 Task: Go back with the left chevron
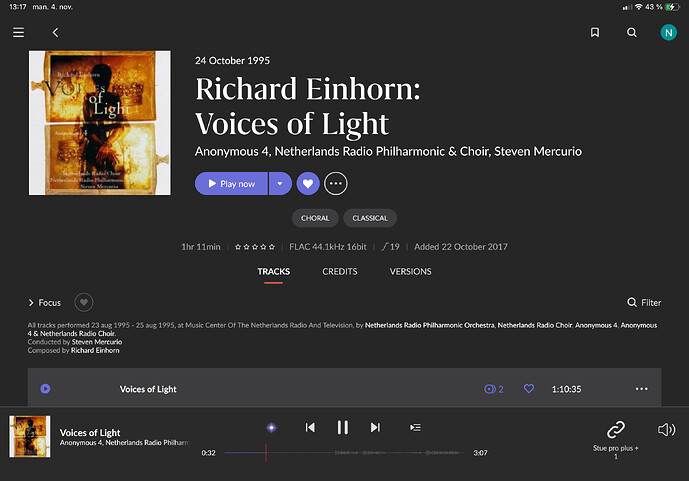point(55,32)
